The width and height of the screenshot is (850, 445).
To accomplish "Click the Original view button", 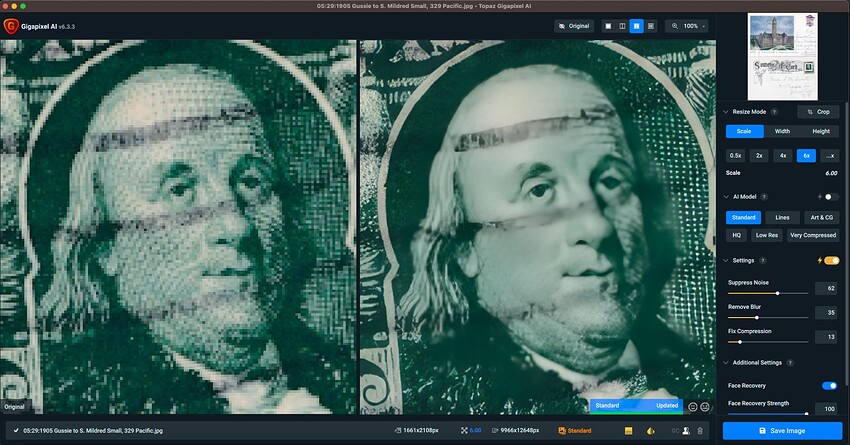I will pos(574,26).
